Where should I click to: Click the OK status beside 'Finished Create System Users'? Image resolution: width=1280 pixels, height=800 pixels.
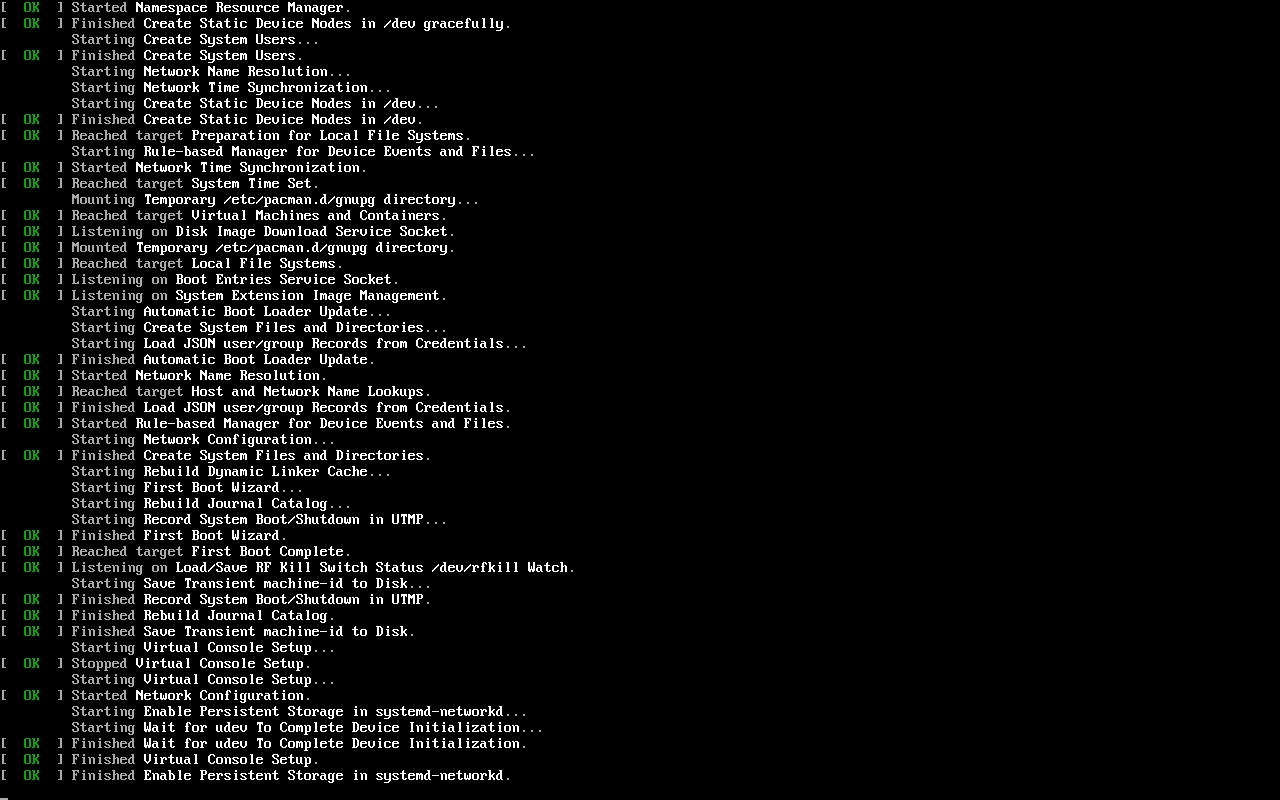[32, 55]
